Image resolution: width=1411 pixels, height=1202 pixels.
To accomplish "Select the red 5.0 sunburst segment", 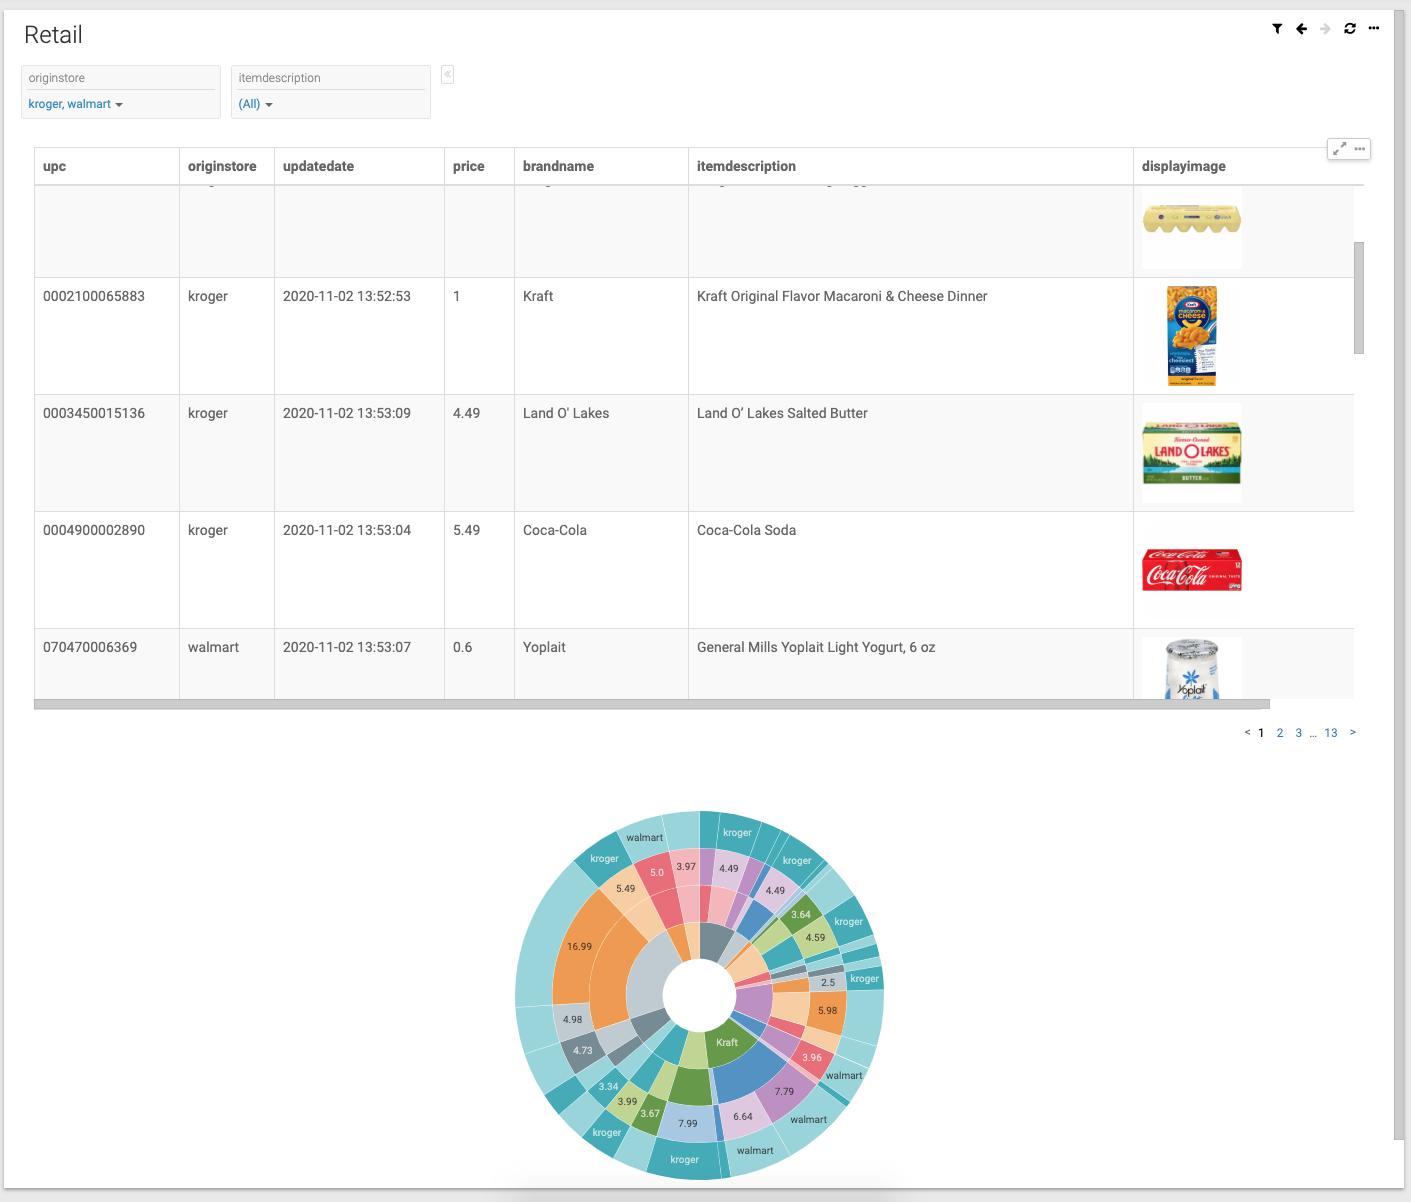I will click(x=655, y=874).
